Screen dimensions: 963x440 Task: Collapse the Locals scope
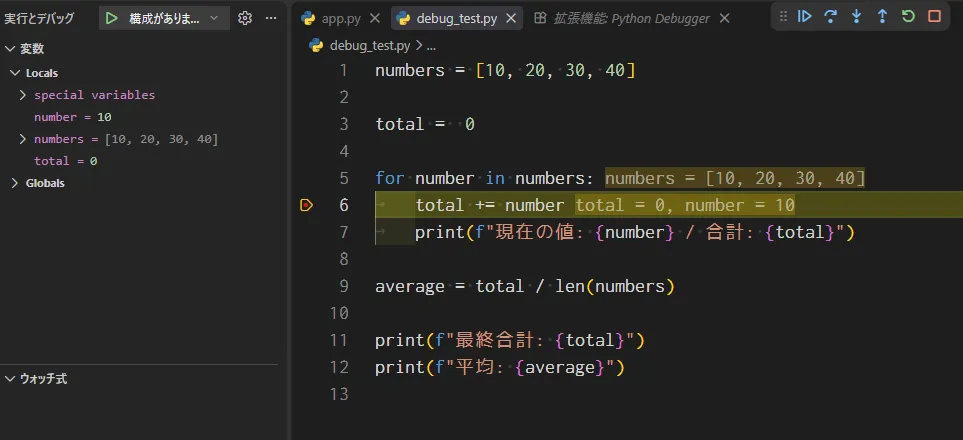15,73
